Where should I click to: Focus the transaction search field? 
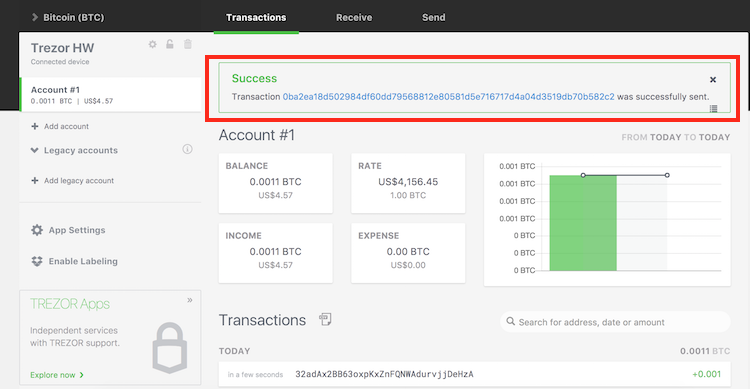click(615, 322)
